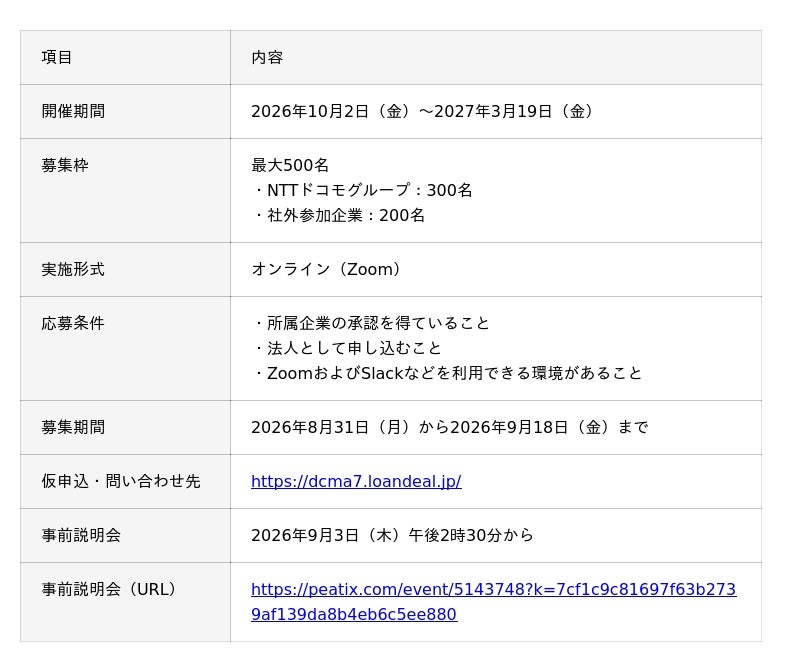800x672 pixels.
Task: Open the dcma7.loandeal.jp link
Action: point(356,481)
